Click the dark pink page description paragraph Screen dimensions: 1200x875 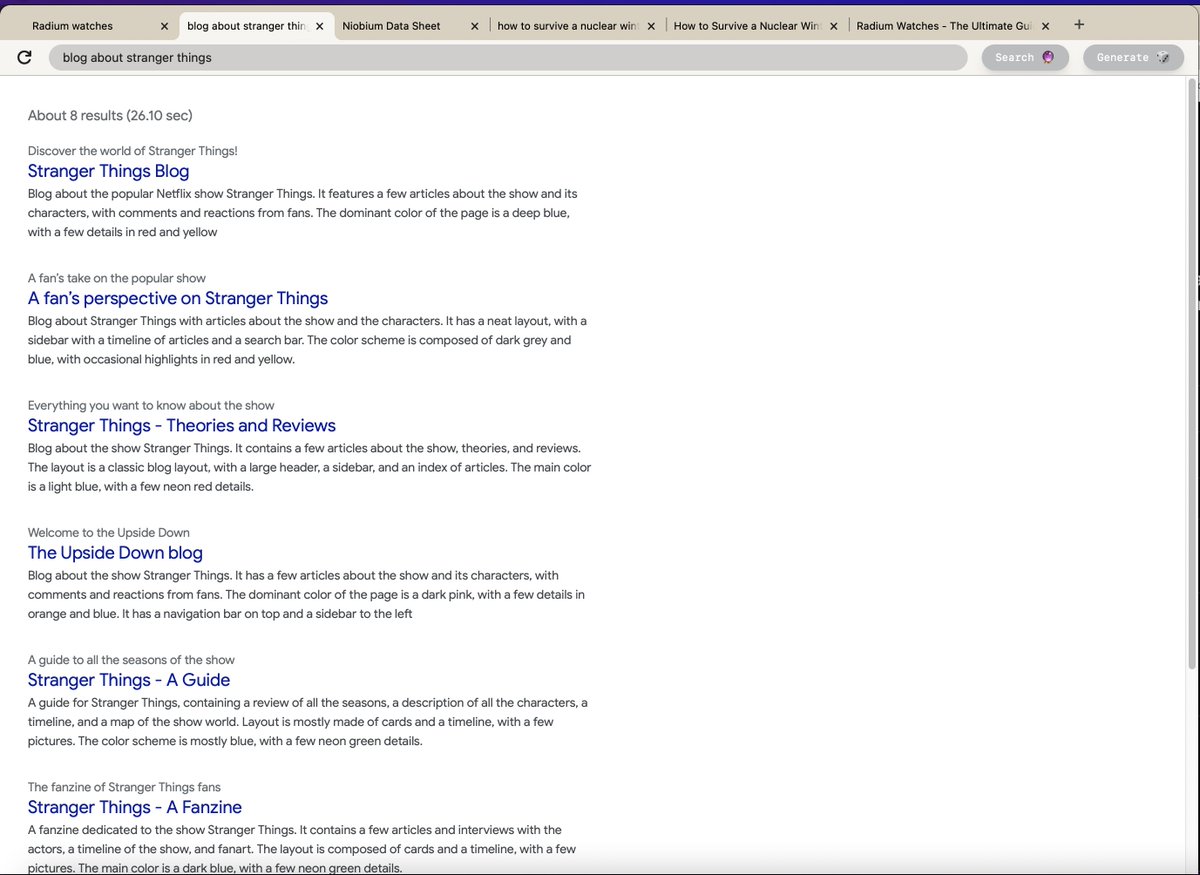click(306, 595)
